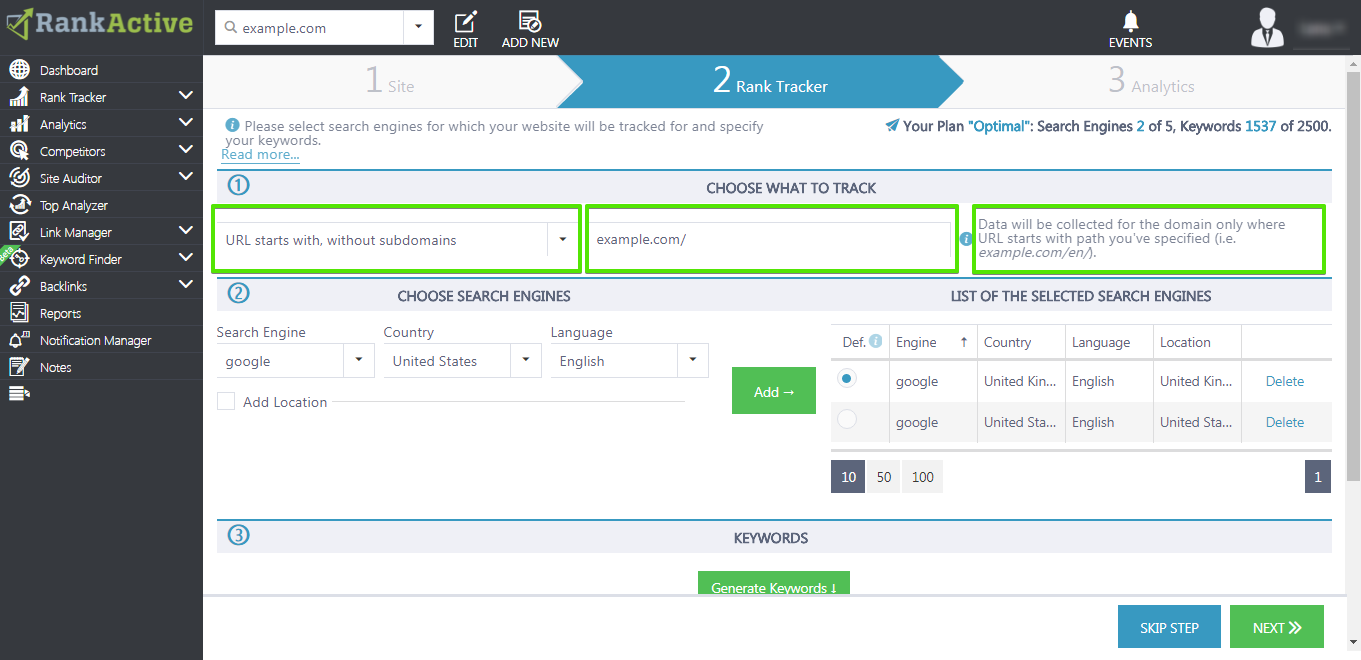Click the Site Auditor sidebar icon
Image resolution: width=1361 pixels, height=660 pixels.
(x=19, y=178)
